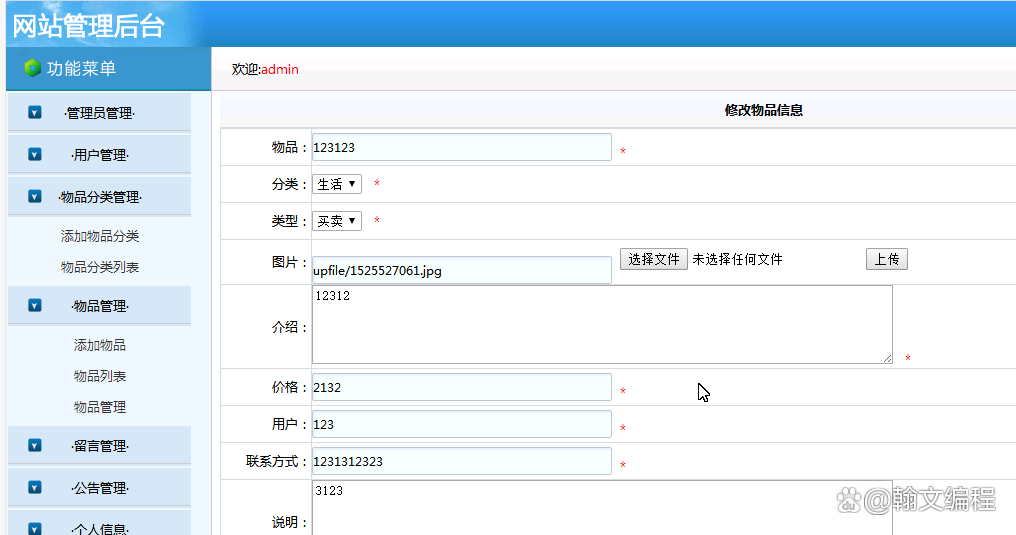Click the 功能菜单 sidebar title
This screenshot has height=535, width=1016.
pos(82,69)
